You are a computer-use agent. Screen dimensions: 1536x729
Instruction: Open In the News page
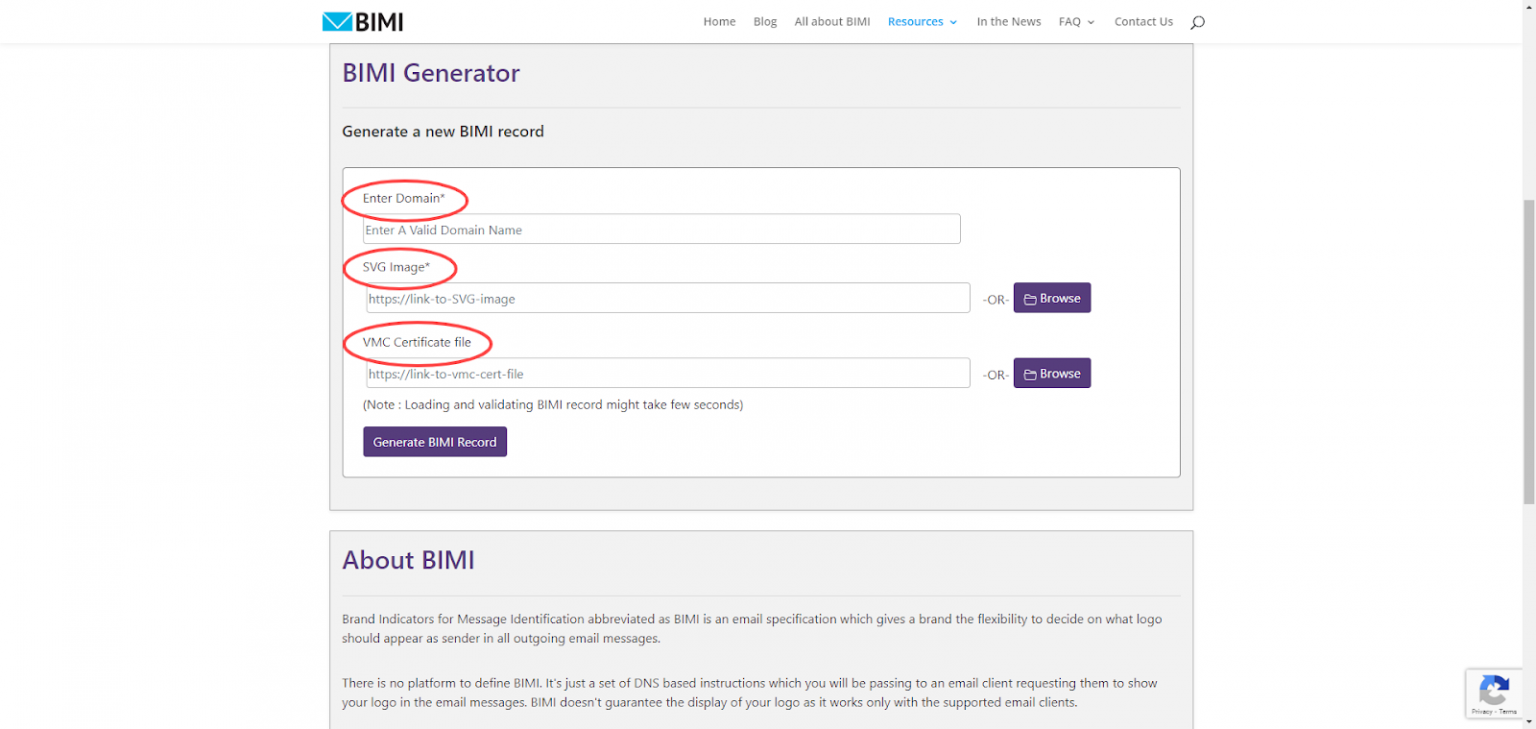(1009, 22)
